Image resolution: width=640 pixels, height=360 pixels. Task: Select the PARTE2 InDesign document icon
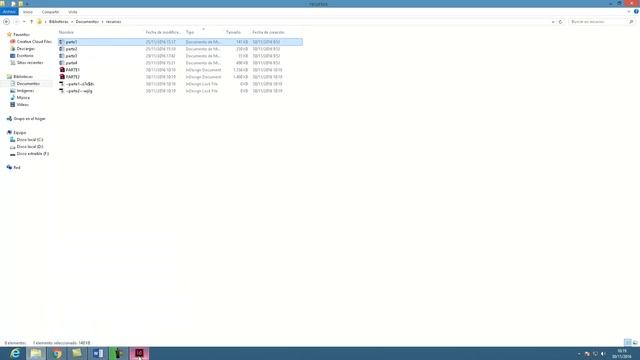tap(62, 77)
